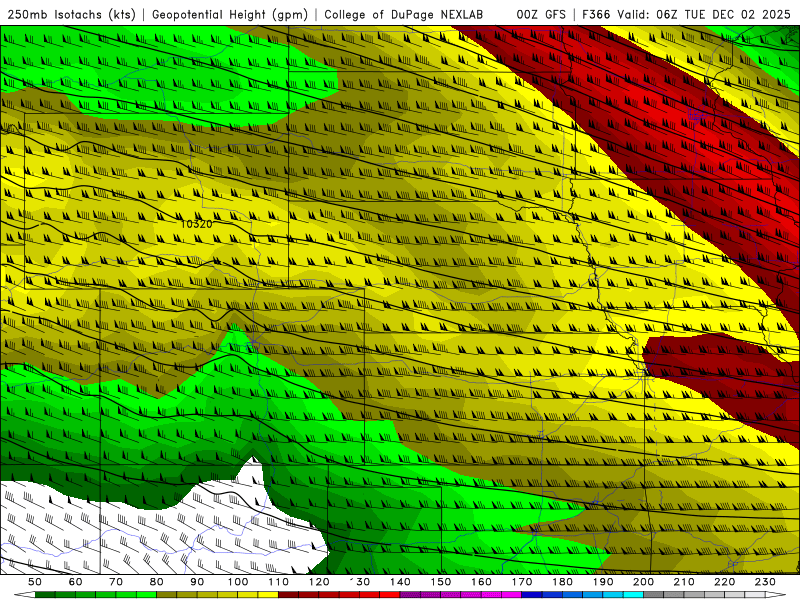Image resolution: width=800 pixels, height=600 pixels.
Task: Click the magenta swatch just left of 170
Action: [x=511, y=595]
